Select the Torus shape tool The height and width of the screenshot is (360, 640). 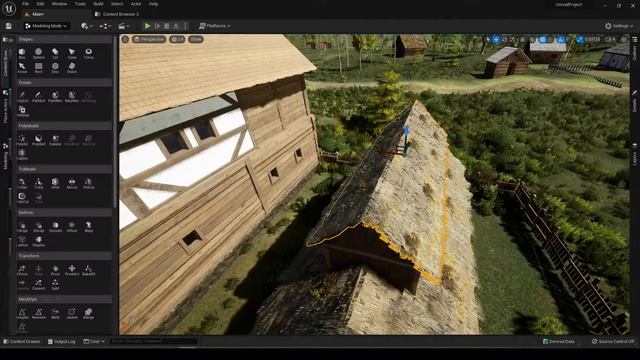tap(89, 53)
